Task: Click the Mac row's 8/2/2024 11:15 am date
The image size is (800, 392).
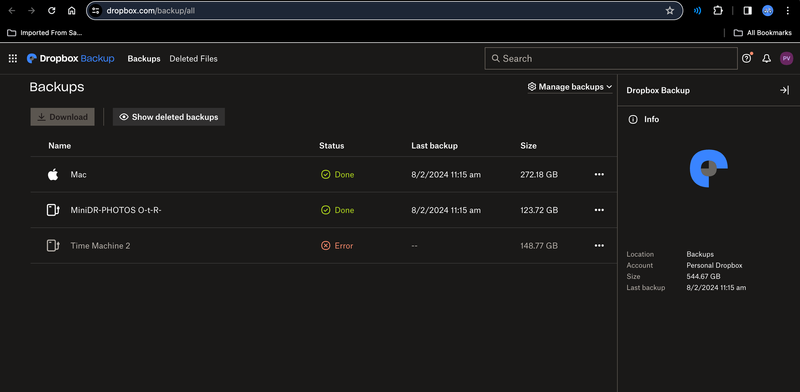Action: 446,175
